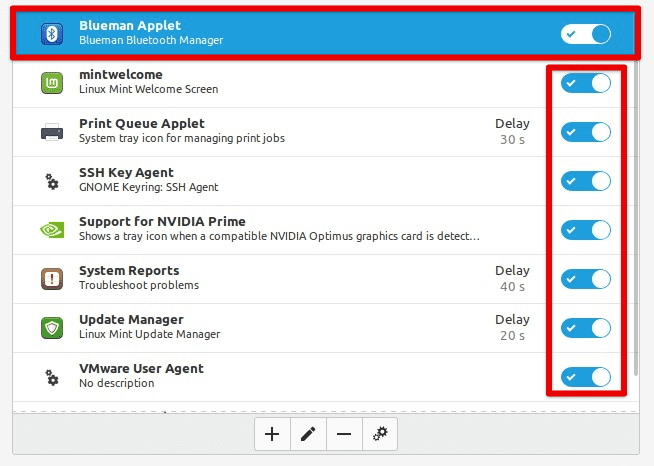This screenshot has width=654, height=466.
Task: Click the vertical scrollbar of the startup list
Action: [636, 217]
